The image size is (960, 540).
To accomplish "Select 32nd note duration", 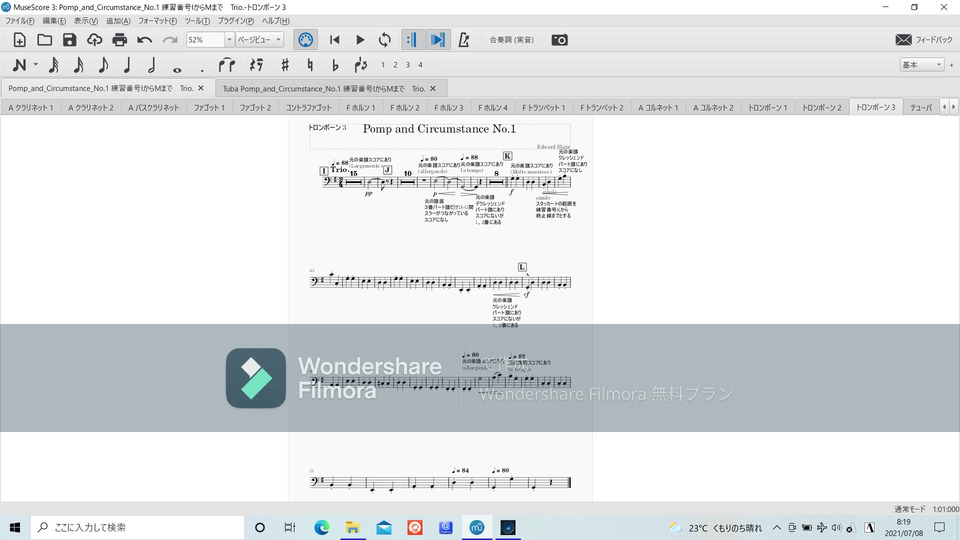I will tap(53, 65).
